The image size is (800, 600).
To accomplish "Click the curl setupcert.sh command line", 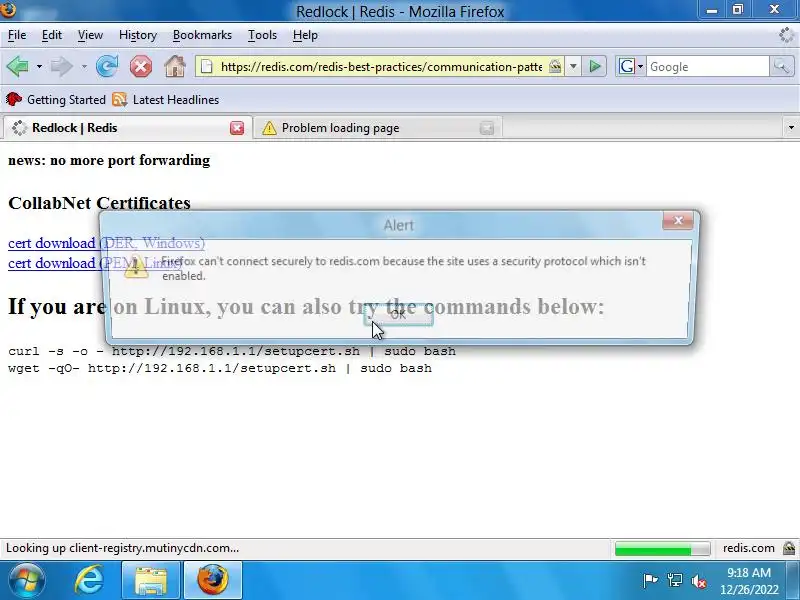I will [232, 351].
